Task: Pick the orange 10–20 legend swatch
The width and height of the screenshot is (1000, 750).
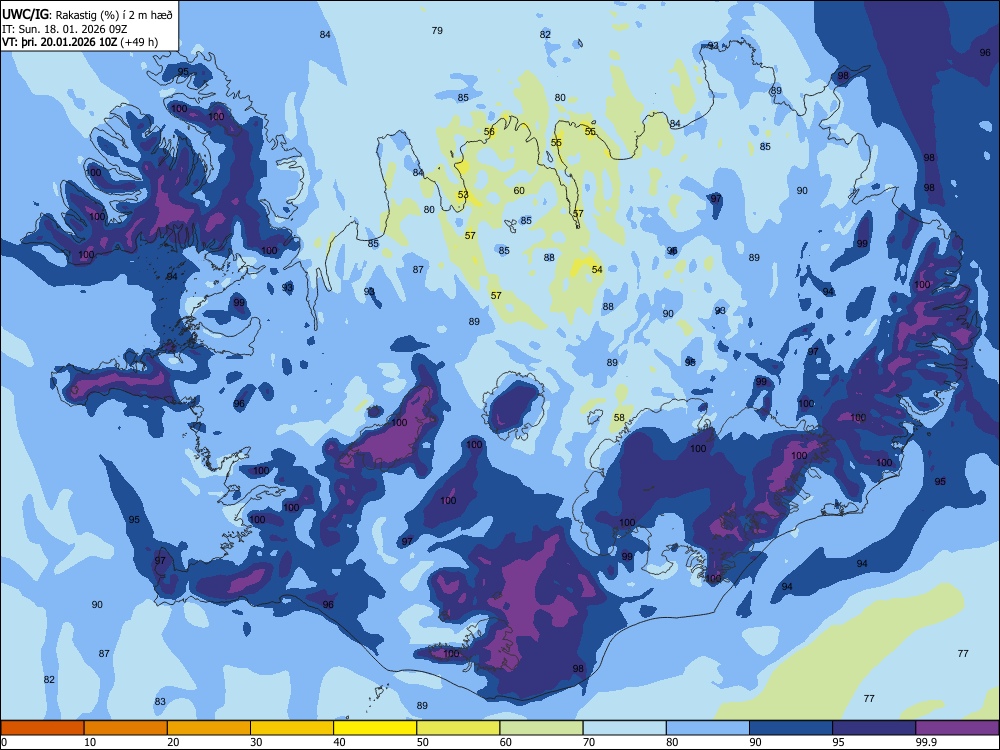Action: tap(126, 728)
